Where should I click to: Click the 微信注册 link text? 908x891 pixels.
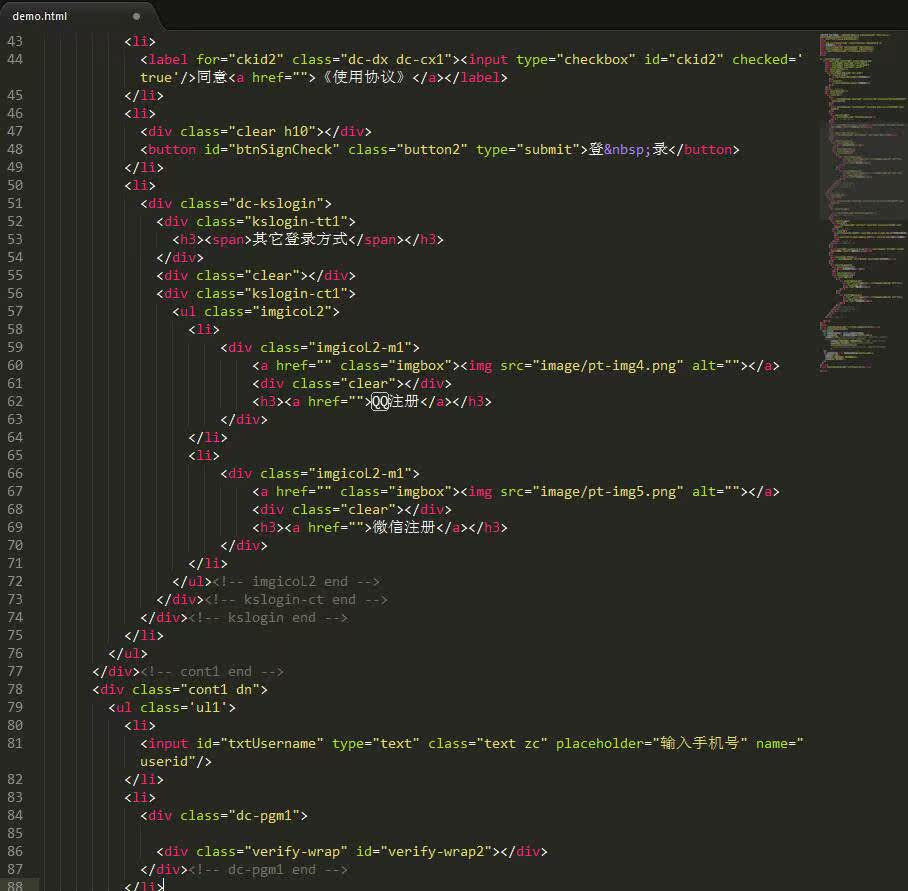[x=404, y=527]
